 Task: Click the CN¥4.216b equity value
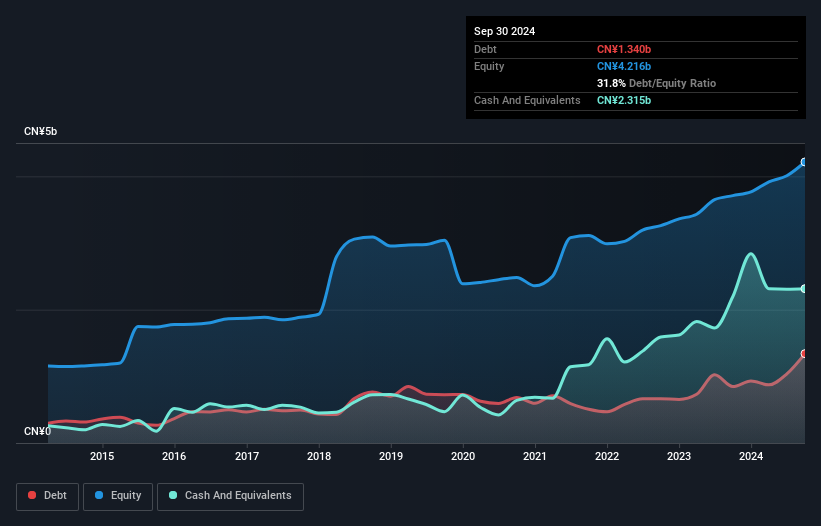coord(624,66)
